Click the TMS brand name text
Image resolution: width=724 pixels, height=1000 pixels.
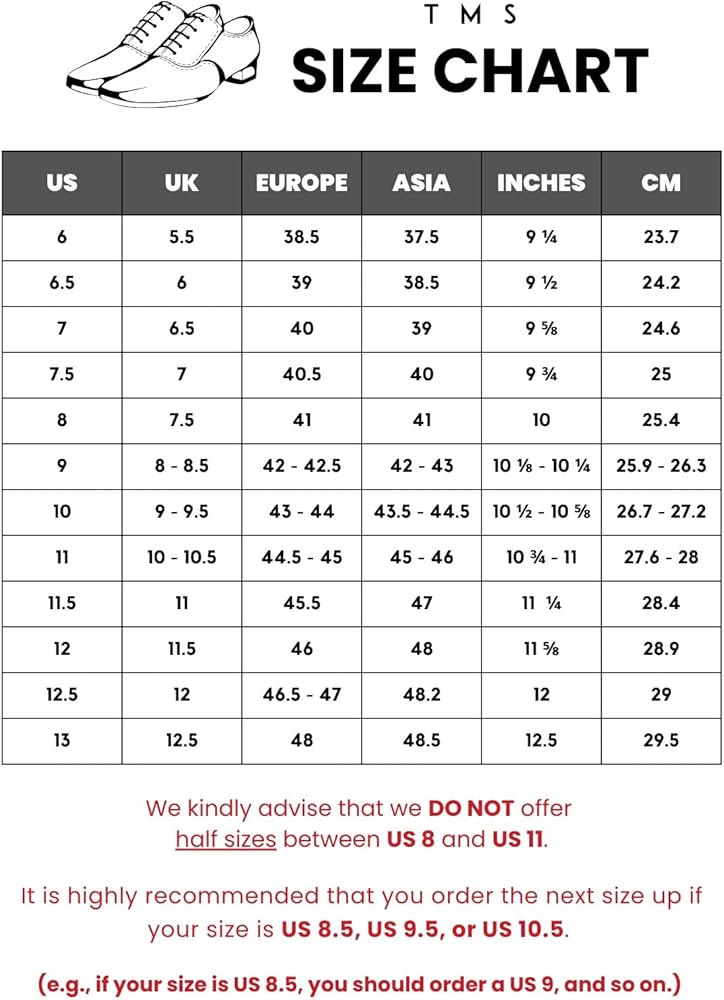point(470,15)
